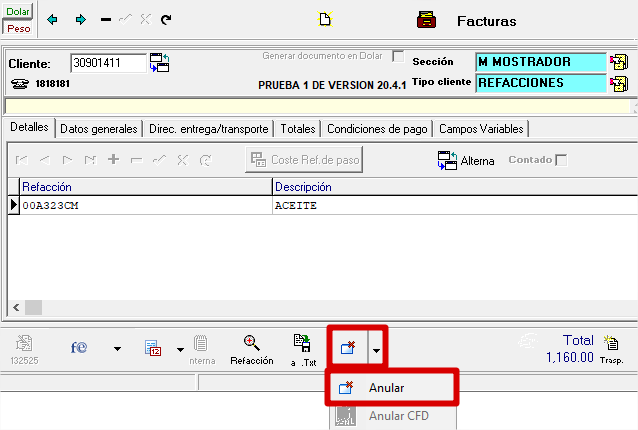Go to previous record with left arrow
The height and width of the screenshot is (430, 638).
(x=52, y=19)
